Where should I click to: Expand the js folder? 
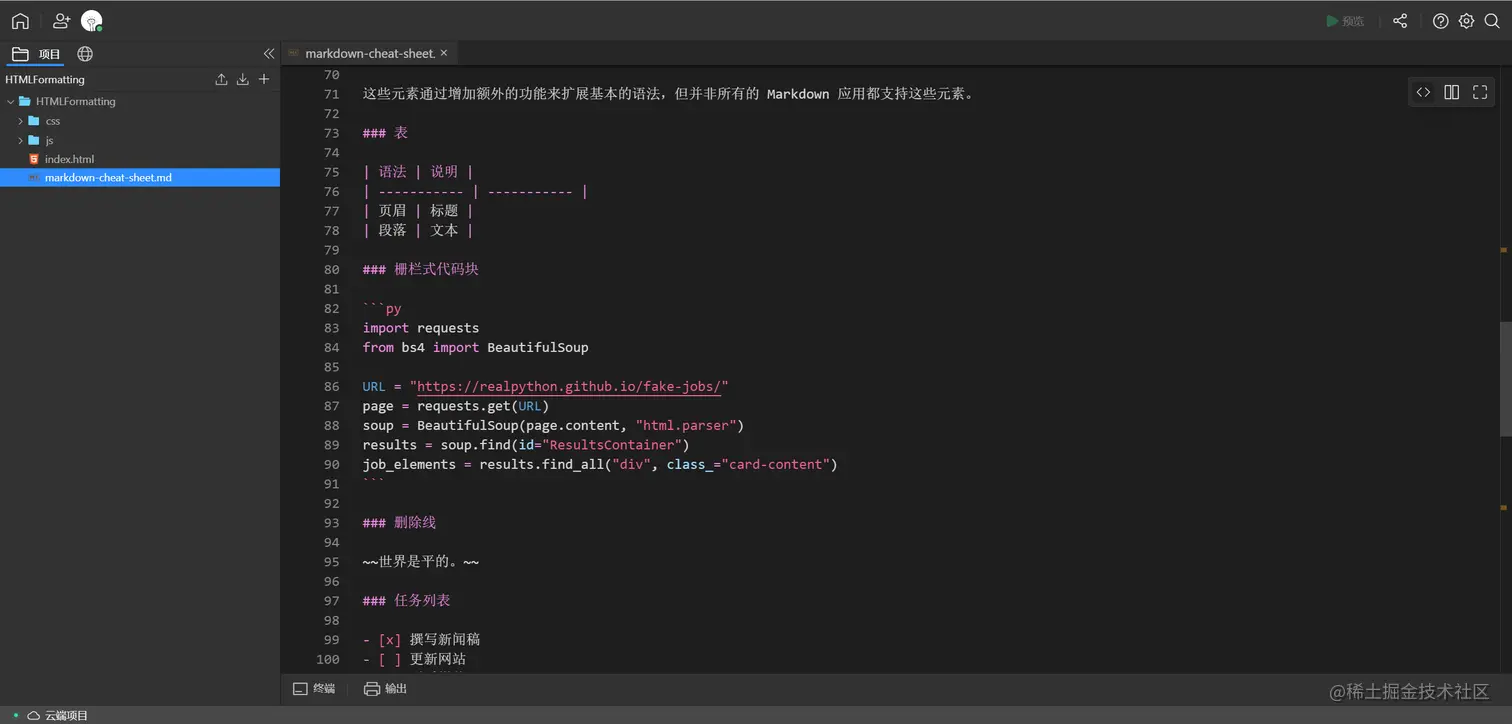coord(20,140)
